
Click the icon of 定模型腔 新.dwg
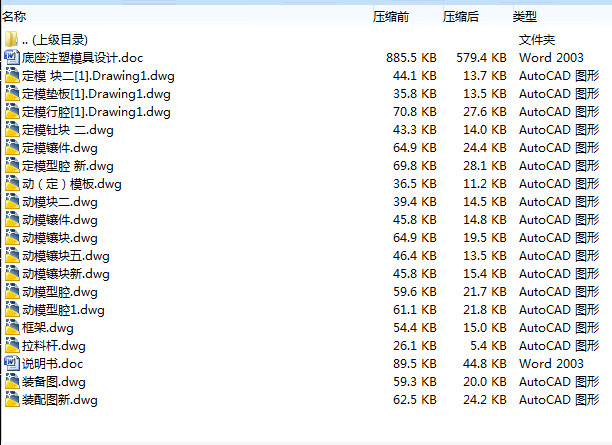(x=12, y=165)
